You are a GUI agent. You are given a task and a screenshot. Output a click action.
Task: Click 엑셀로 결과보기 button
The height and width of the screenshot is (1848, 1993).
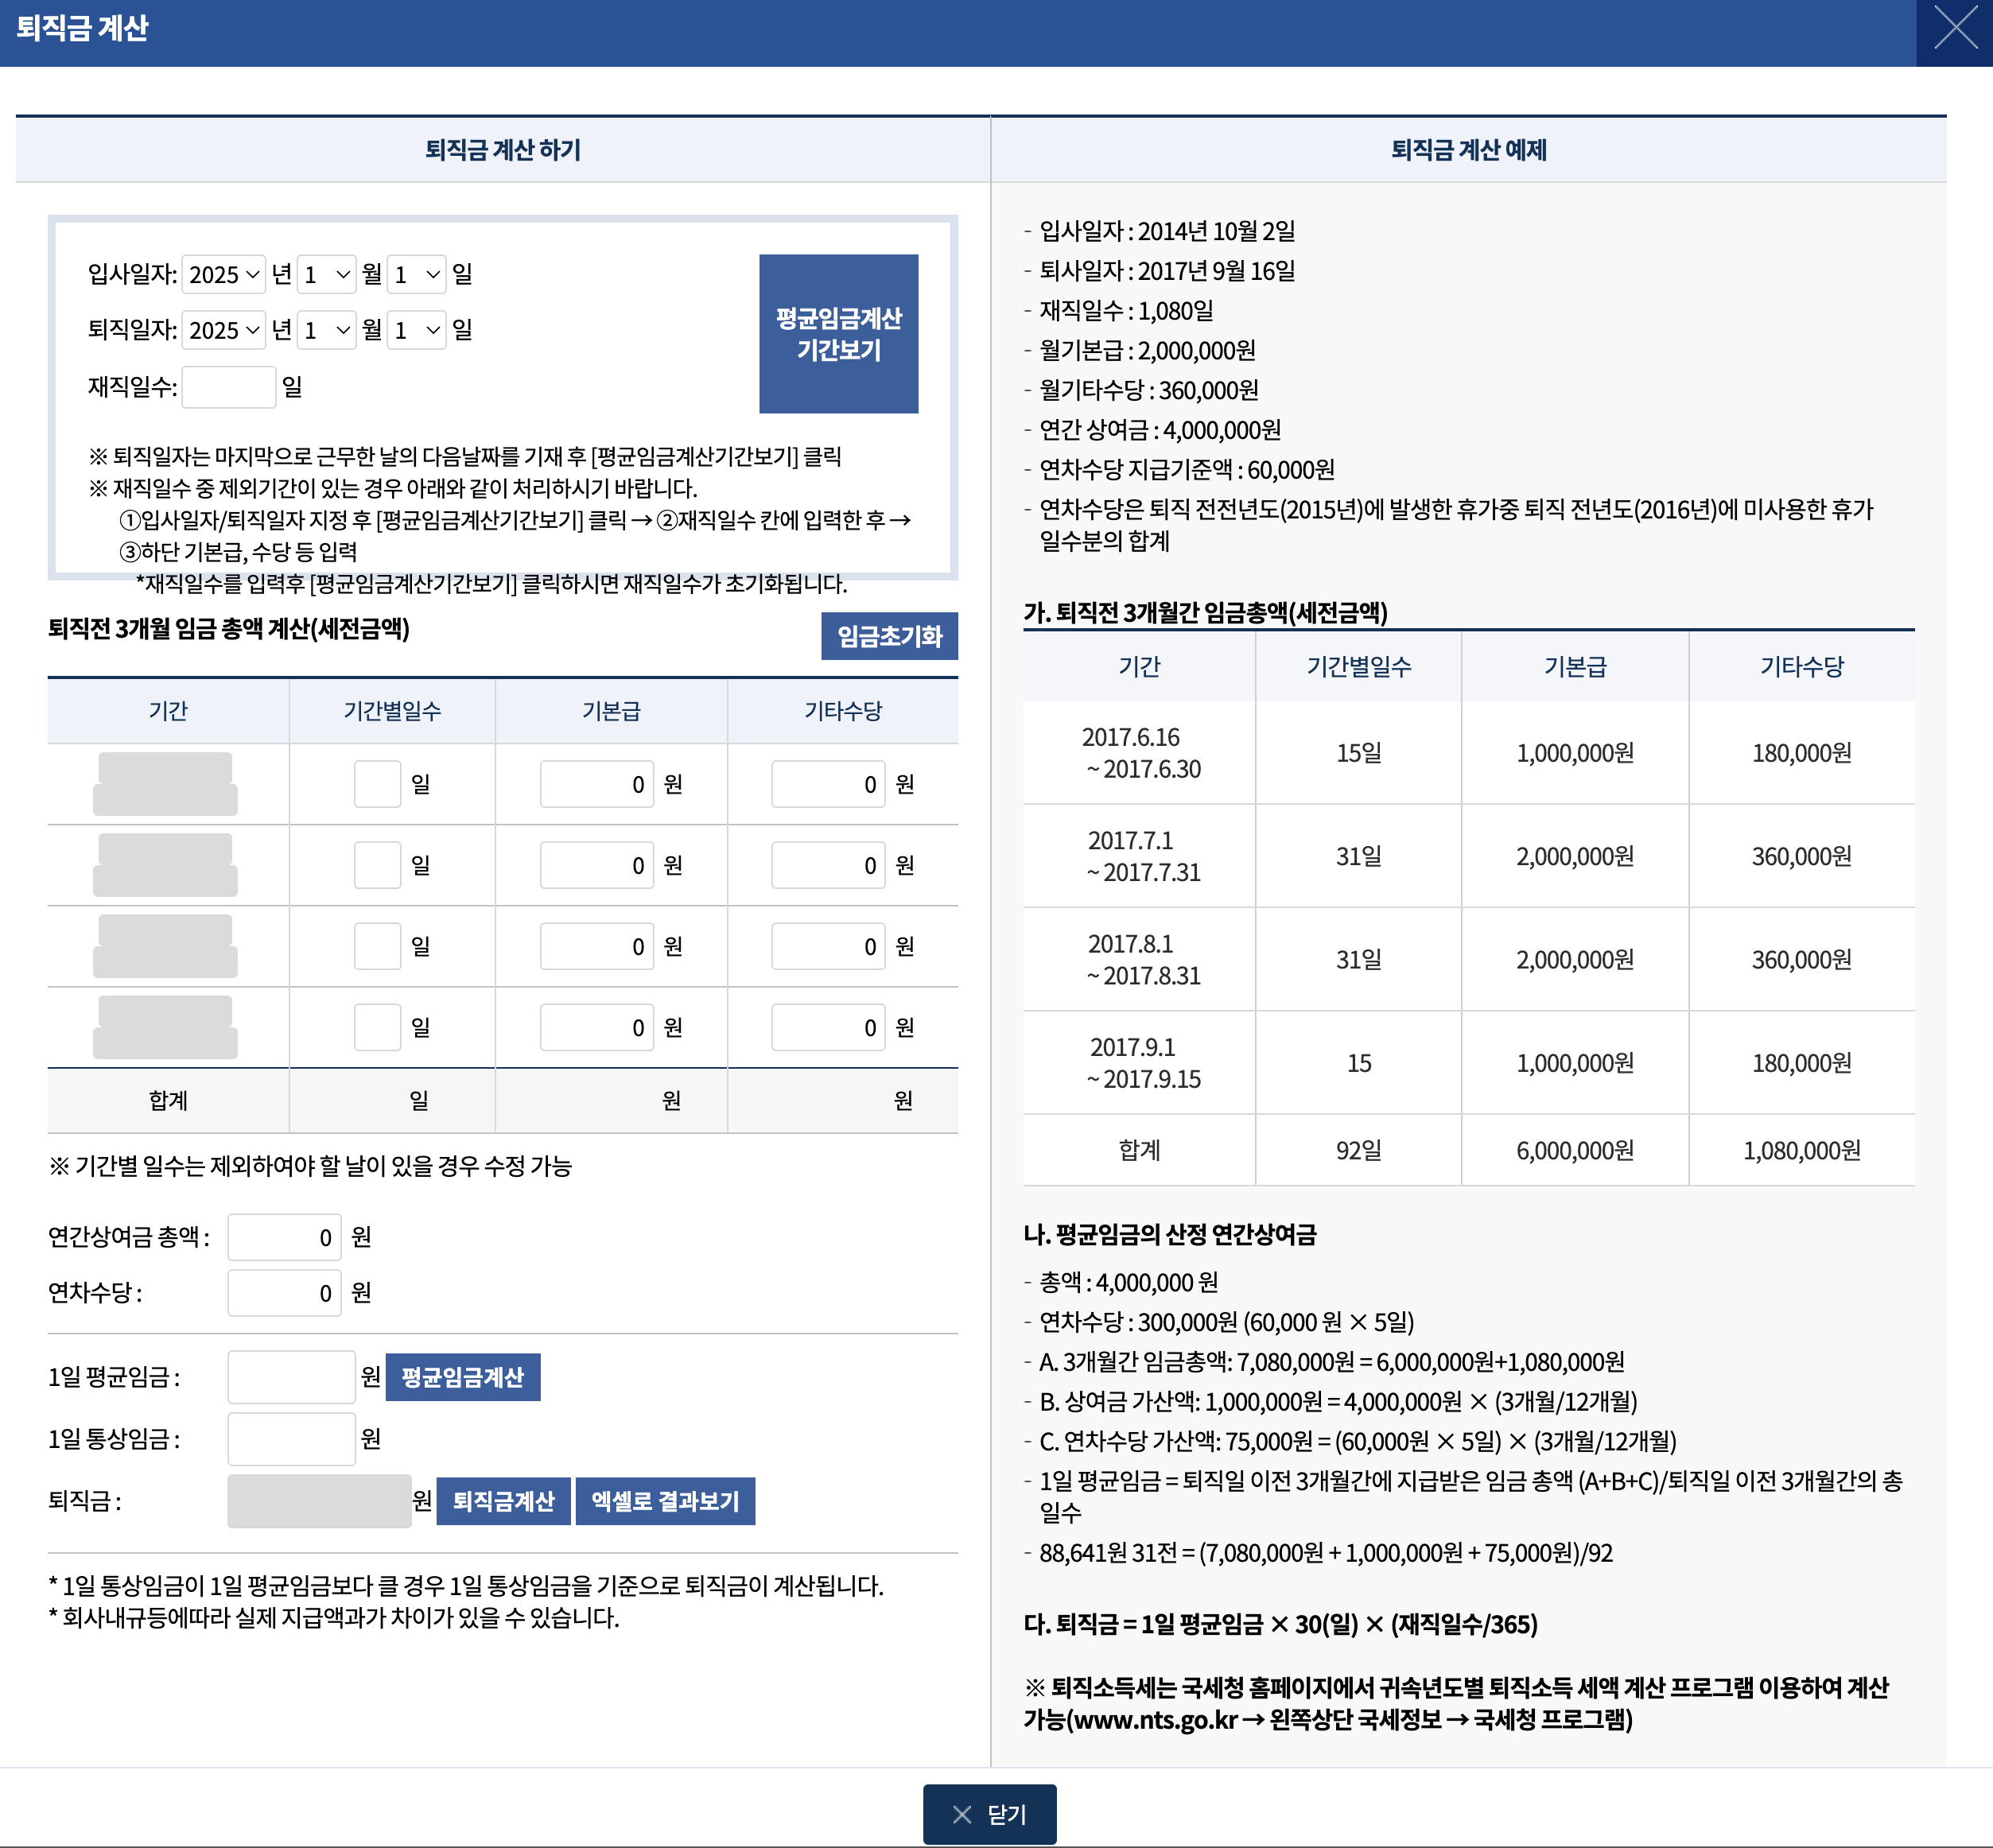[665, 1501]
